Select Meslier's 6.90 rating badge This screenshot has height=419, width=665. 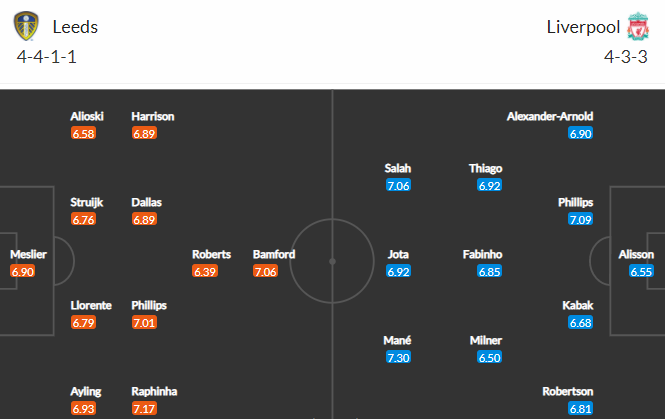pyautogui.click(x=22, y=271)
